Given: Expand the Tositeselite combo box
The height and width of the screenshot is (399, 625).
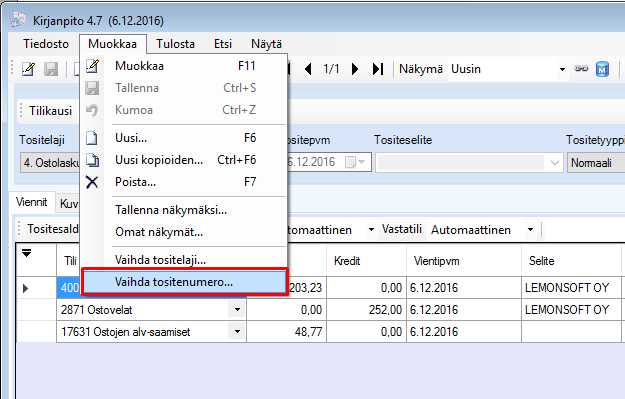Looking at the screenshot, I should pos(554,163).
